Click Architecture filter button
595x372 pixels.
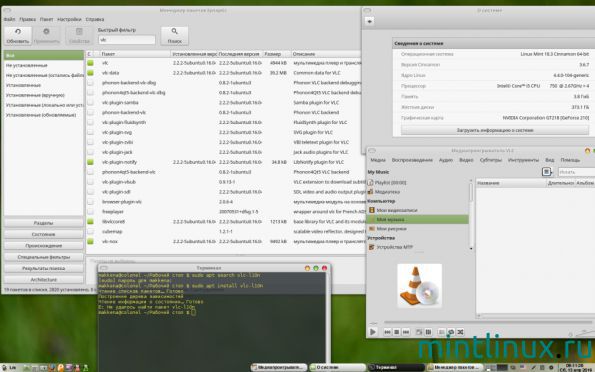44,280
